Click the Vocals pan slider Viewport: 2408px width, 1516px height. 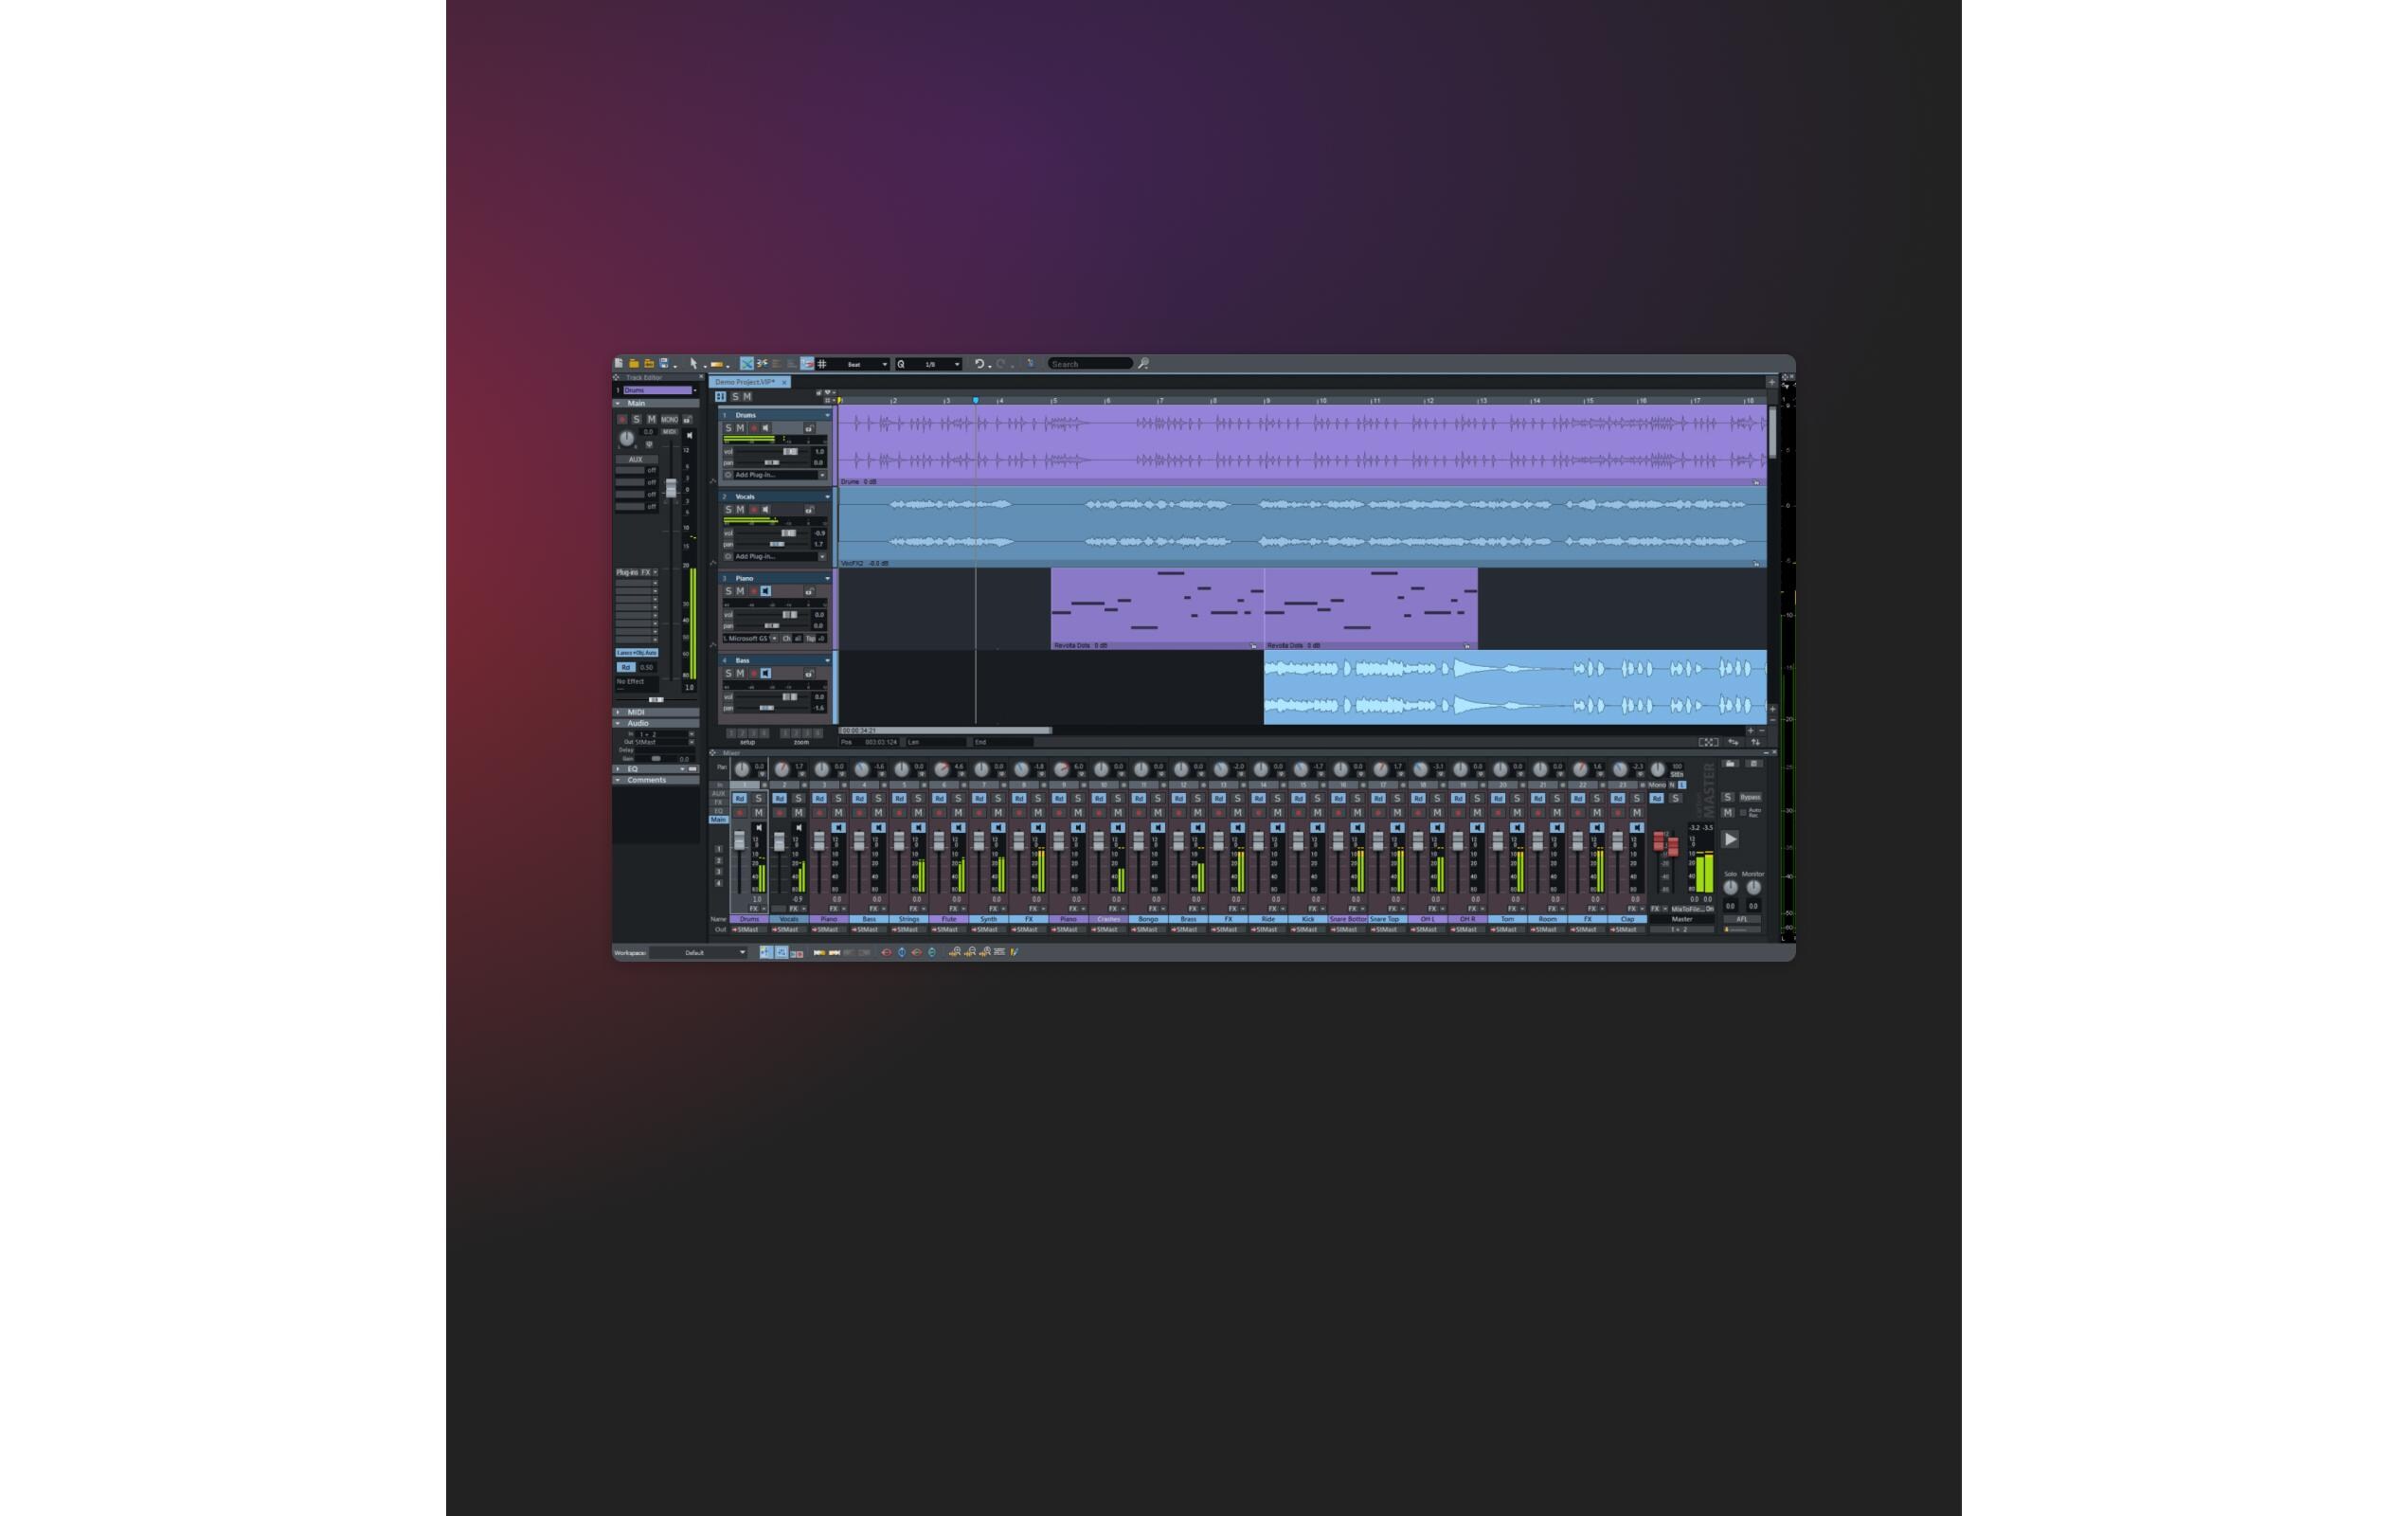777,545
